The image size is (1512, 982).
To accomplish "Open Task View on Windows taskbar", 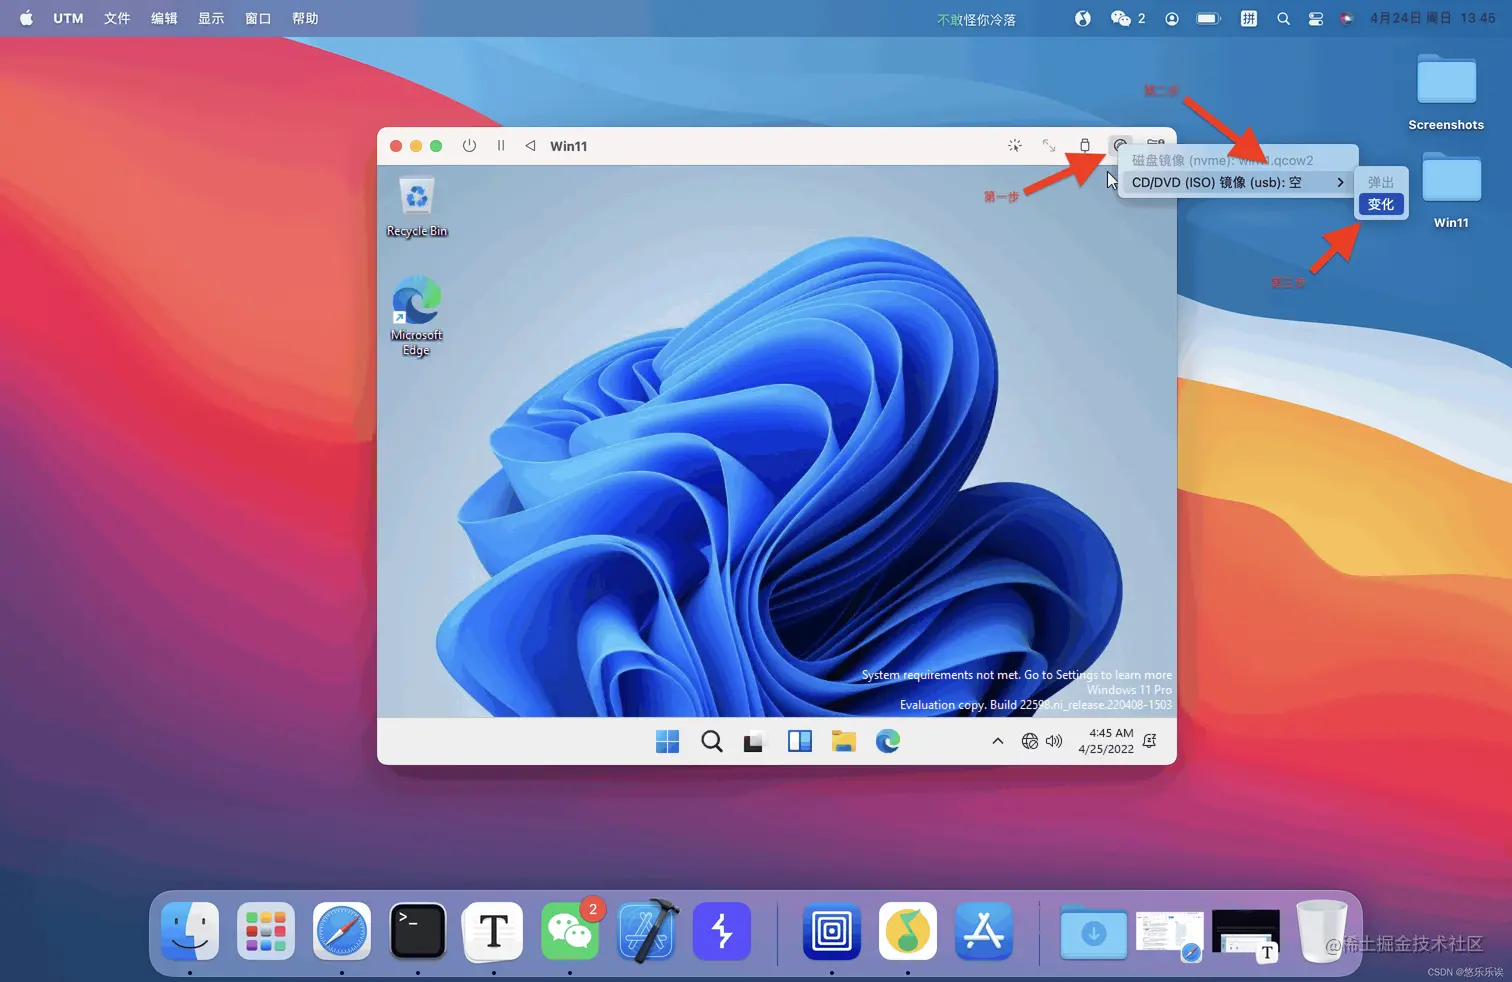I will [754, 741].
